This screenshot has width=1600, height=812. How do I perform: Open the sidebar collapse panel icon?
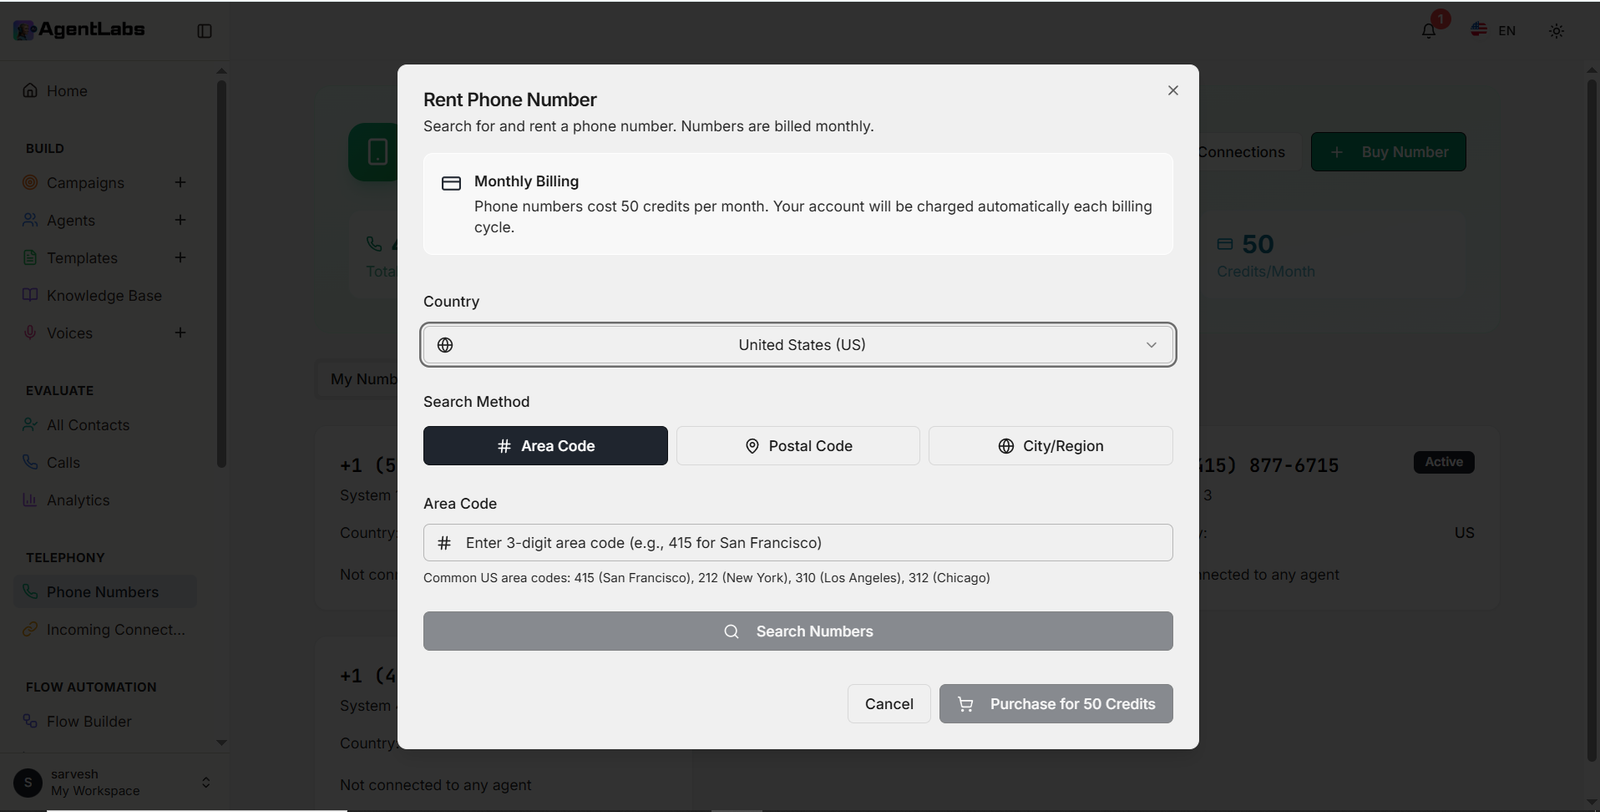(204, 30)
